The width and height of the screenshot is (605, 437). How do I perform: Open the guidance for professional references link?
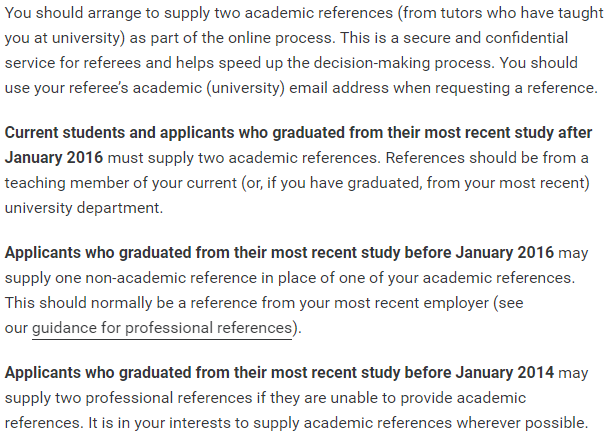162,328
